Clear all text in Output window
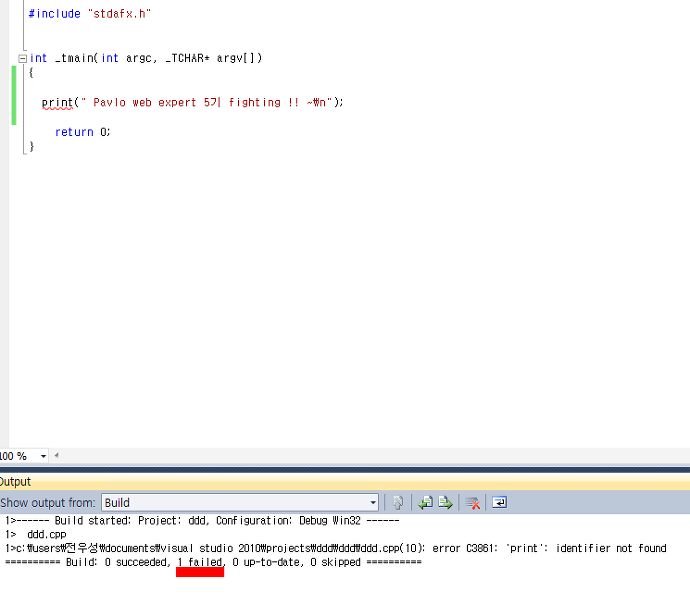The height and width of the screenshot is (604, 690). pyautogui.click(x=473, y=502)
